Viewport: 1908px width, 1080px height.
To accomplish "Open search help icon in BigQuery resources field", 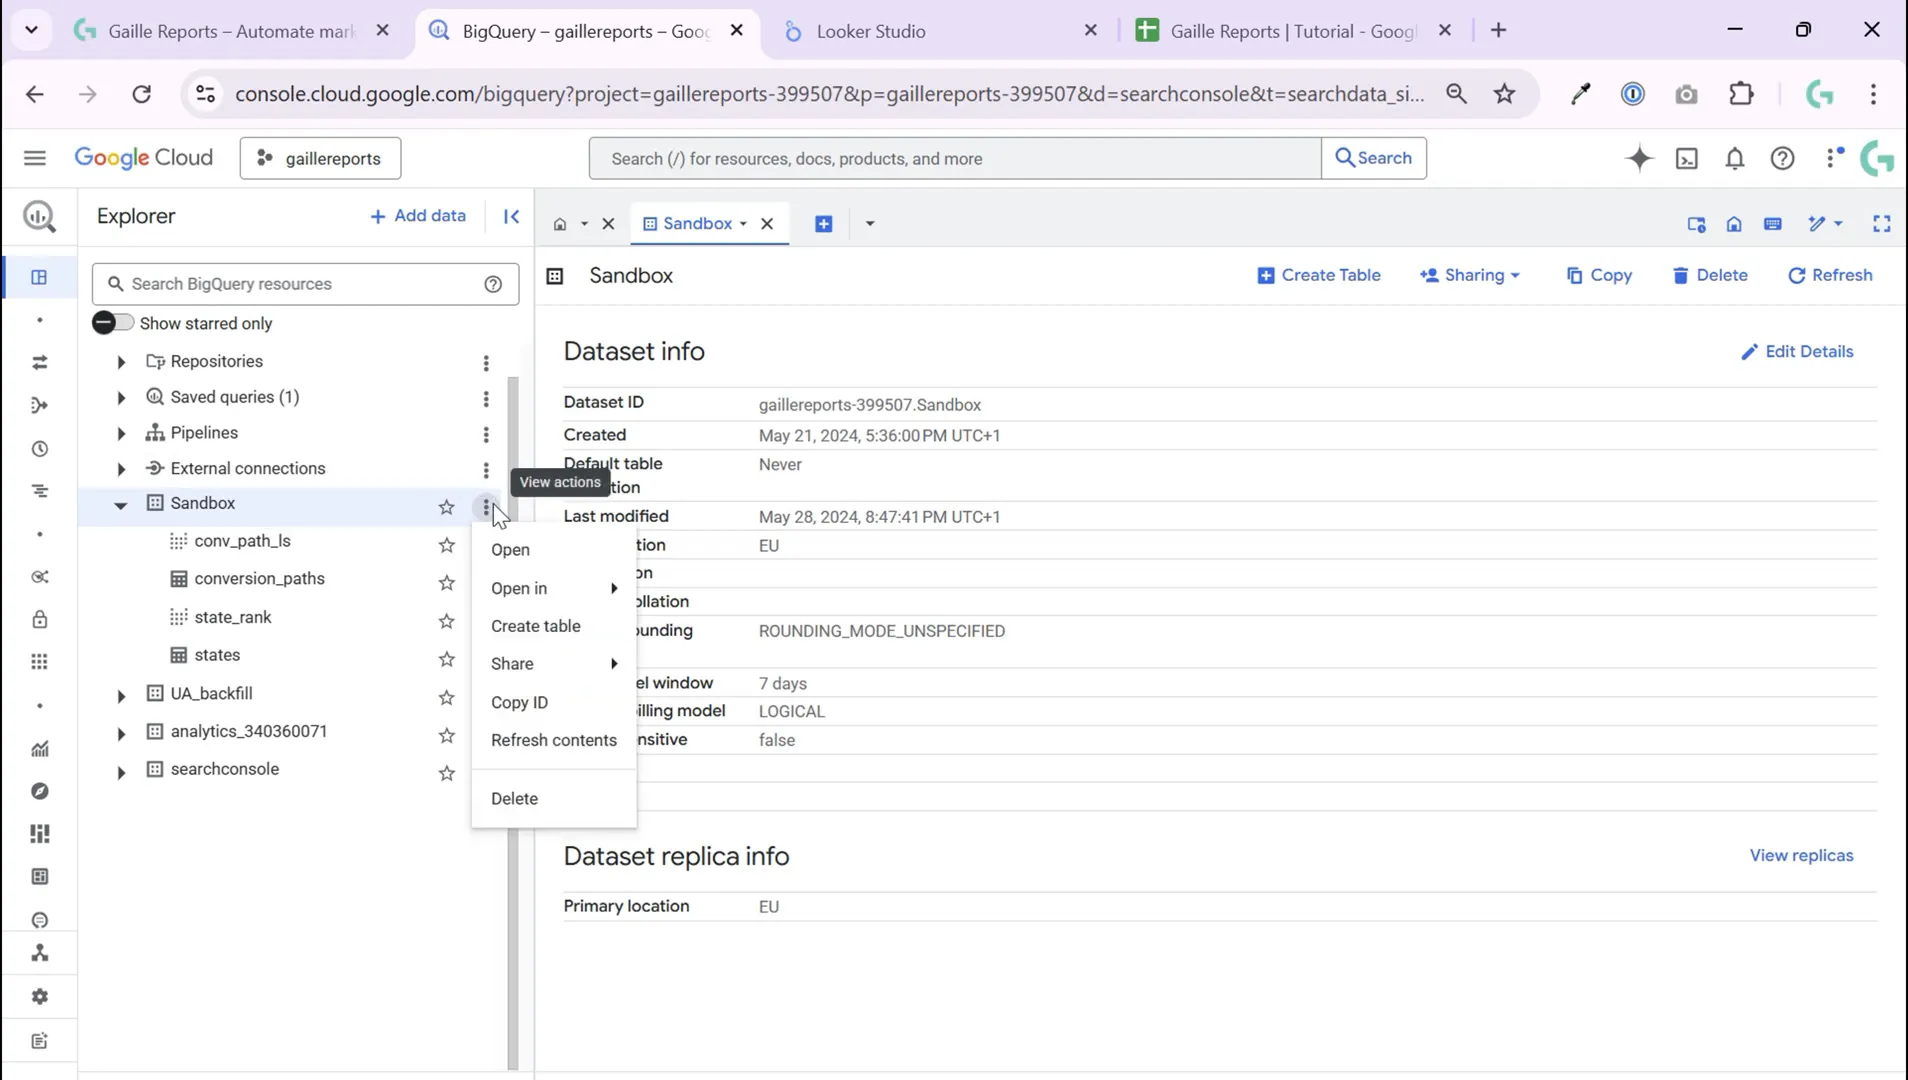I will (493, 284).
